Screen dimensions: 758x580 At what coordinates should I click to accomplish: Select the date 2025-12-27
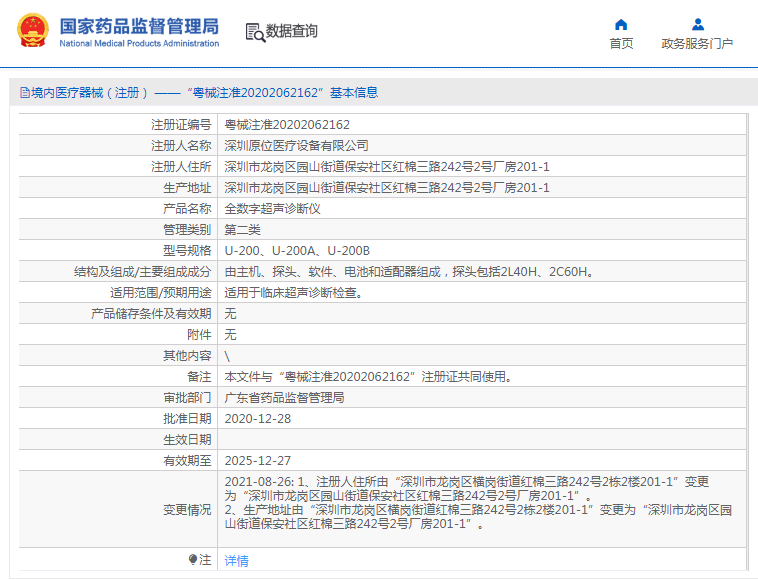(258, 461)
